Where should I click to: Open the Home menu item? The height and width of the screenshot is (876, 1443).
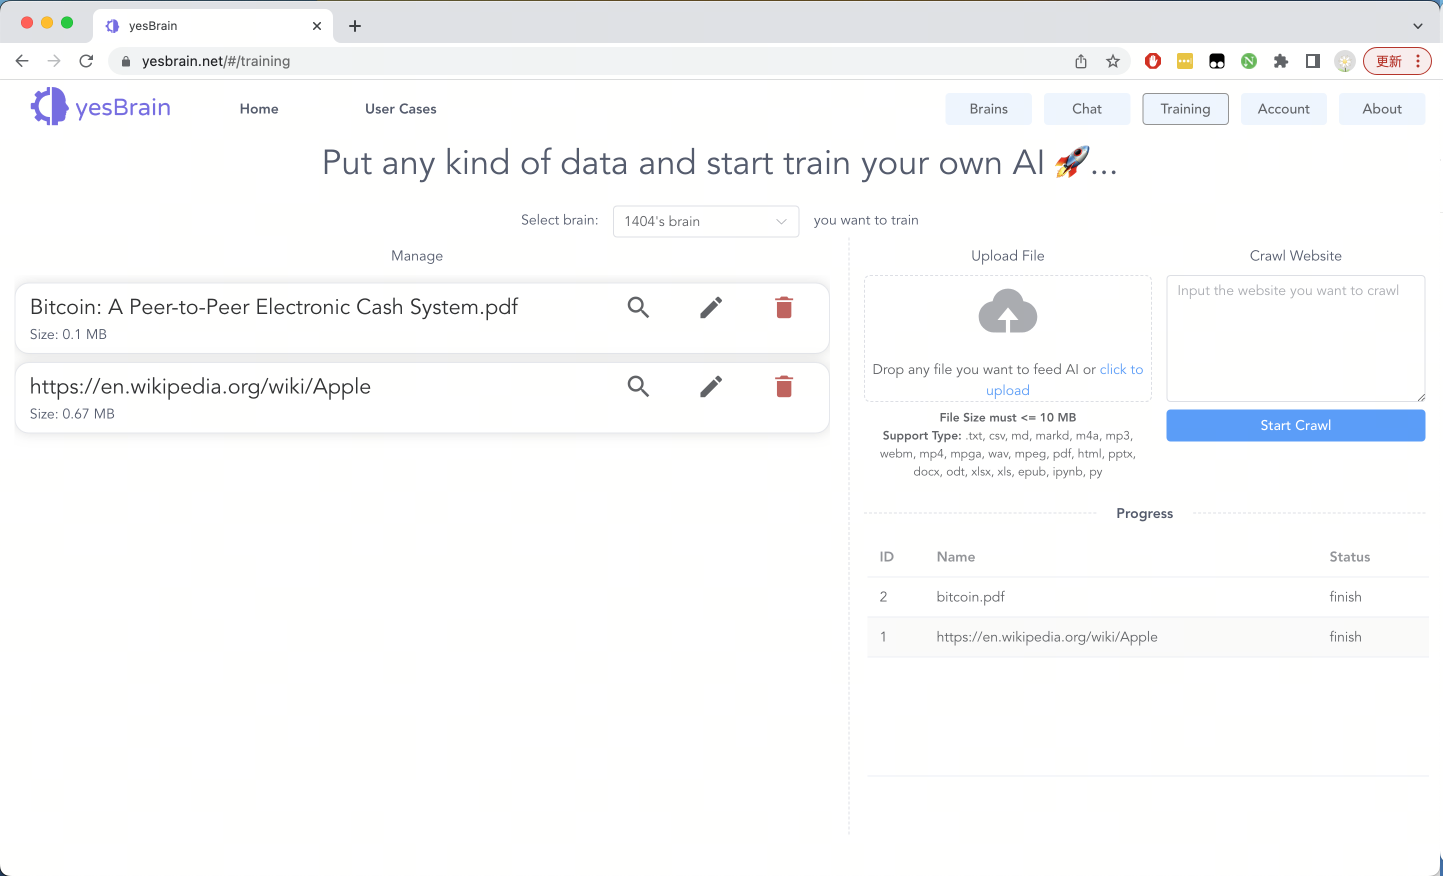click(x=259, y=109)
